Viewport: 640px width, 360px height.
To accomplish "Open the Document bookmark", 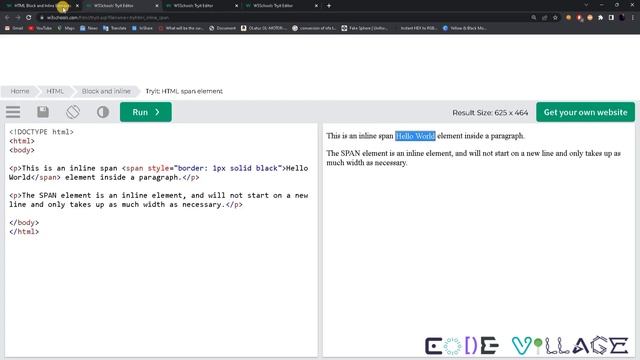I will click(x=222, y=28).
